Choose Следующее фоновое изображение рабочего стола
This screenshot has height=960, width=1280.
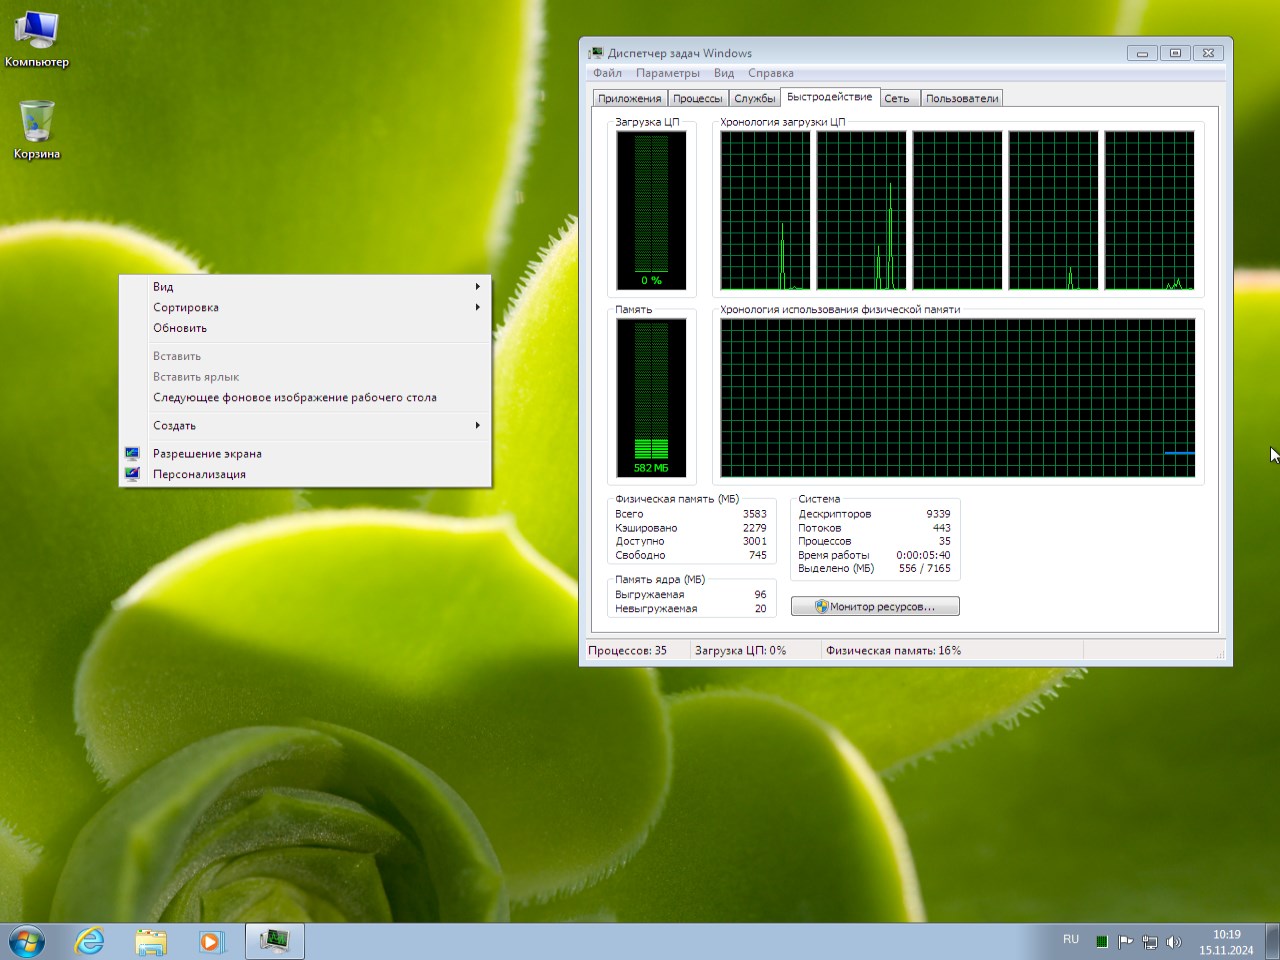[305, 397]
